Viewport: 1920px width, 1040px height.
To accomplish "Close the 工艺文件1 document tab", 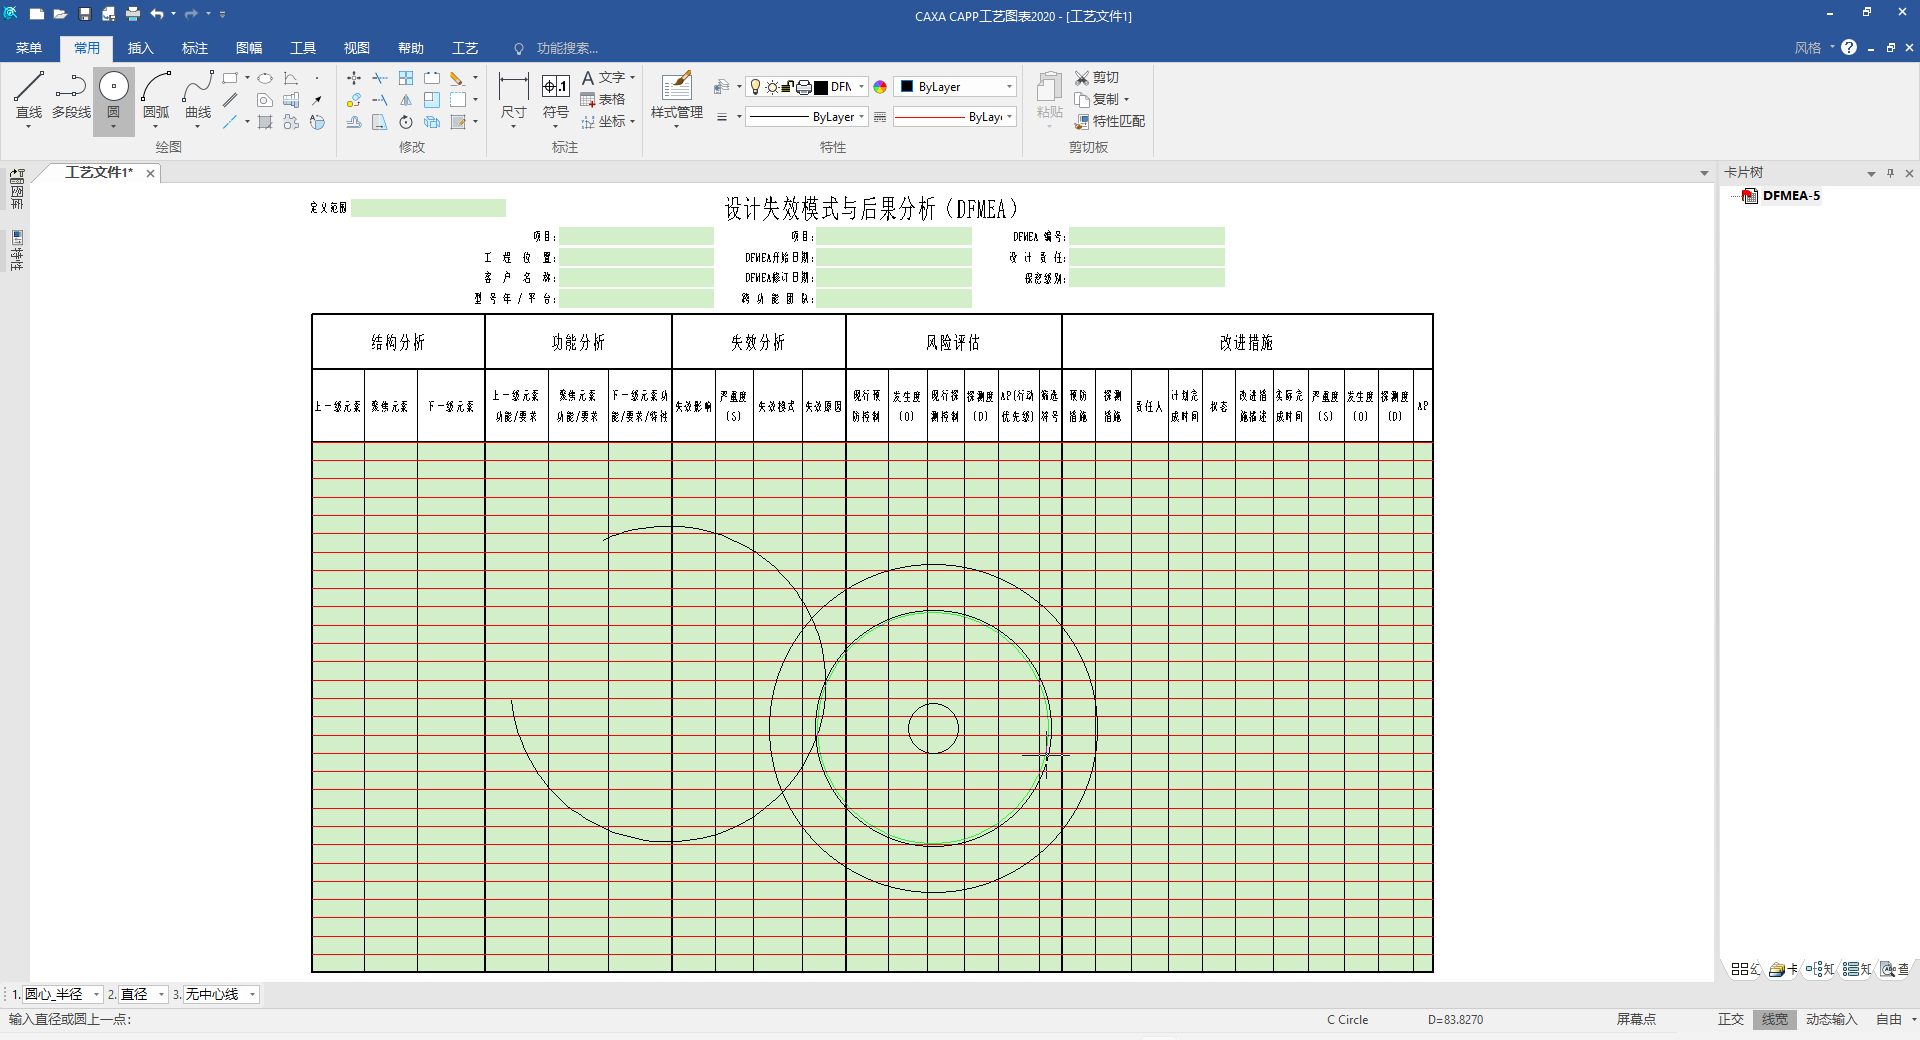I will tap(150, 174).
